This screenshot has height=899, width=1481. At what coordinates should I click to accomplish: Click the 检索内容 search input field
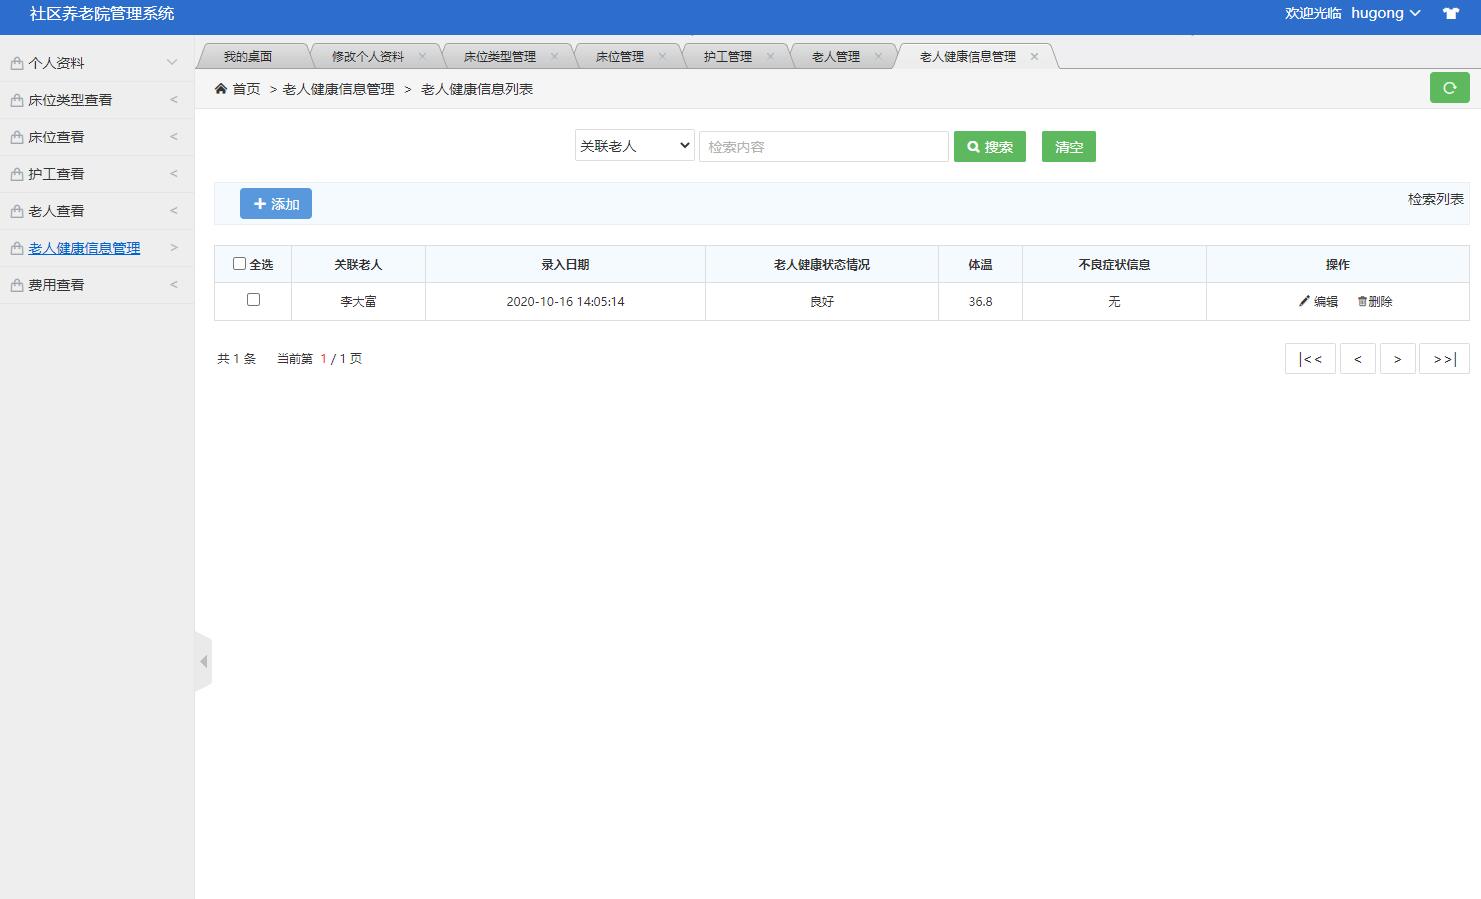(823, 146)
